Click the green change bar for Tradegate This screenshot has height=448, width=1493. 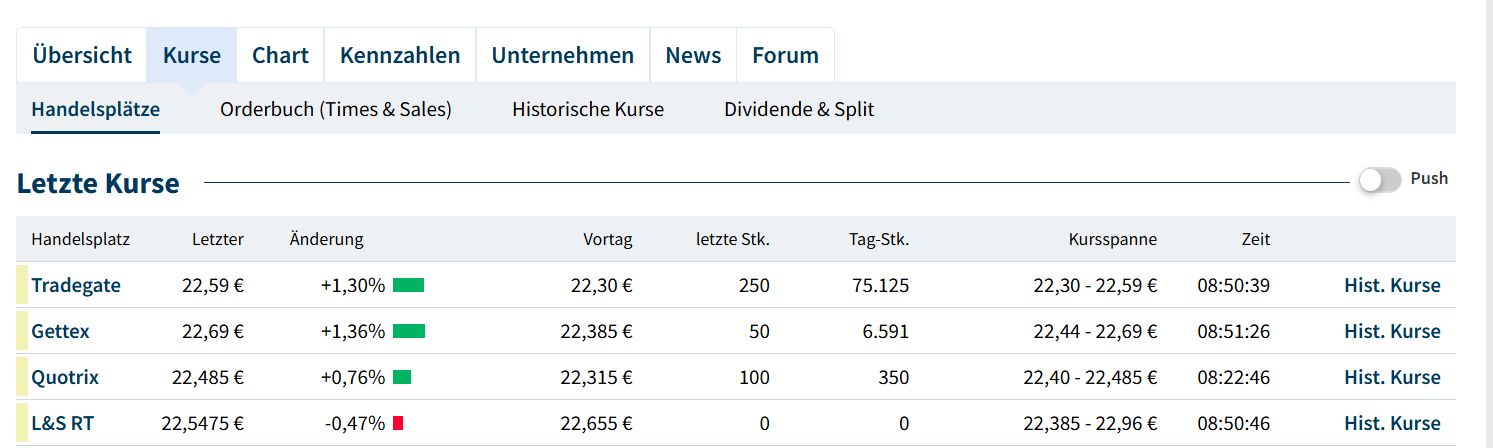click(408, 286)
